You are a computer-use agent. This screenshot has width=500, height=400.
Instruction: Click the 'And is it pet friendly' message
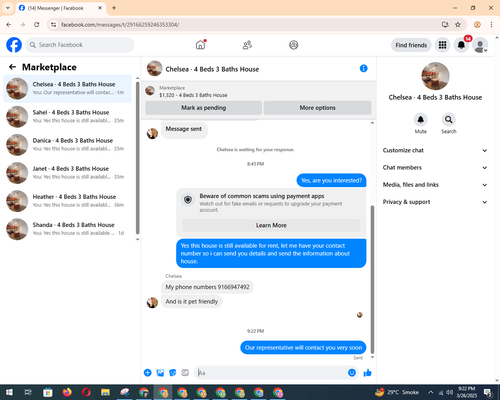pyautogui.click(x=192, y=301)
